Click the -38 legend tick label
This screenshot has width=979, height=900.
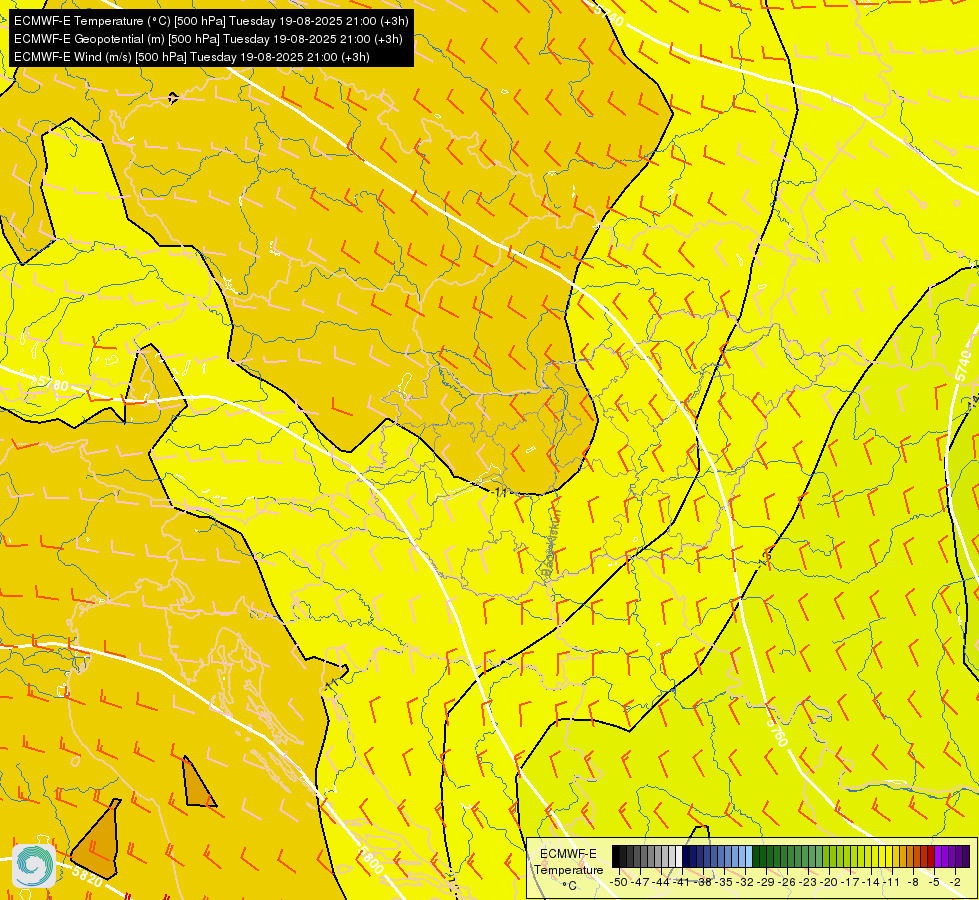point(703,883)
